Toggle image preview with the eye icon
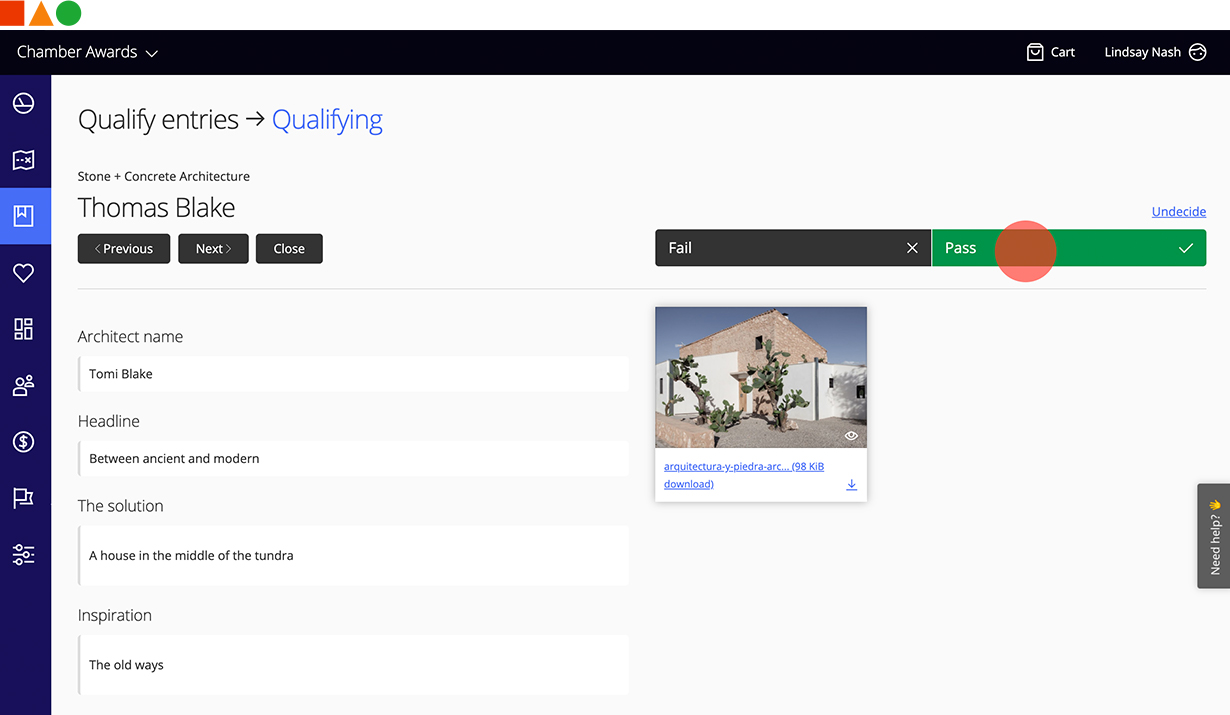 pos(851,436)
